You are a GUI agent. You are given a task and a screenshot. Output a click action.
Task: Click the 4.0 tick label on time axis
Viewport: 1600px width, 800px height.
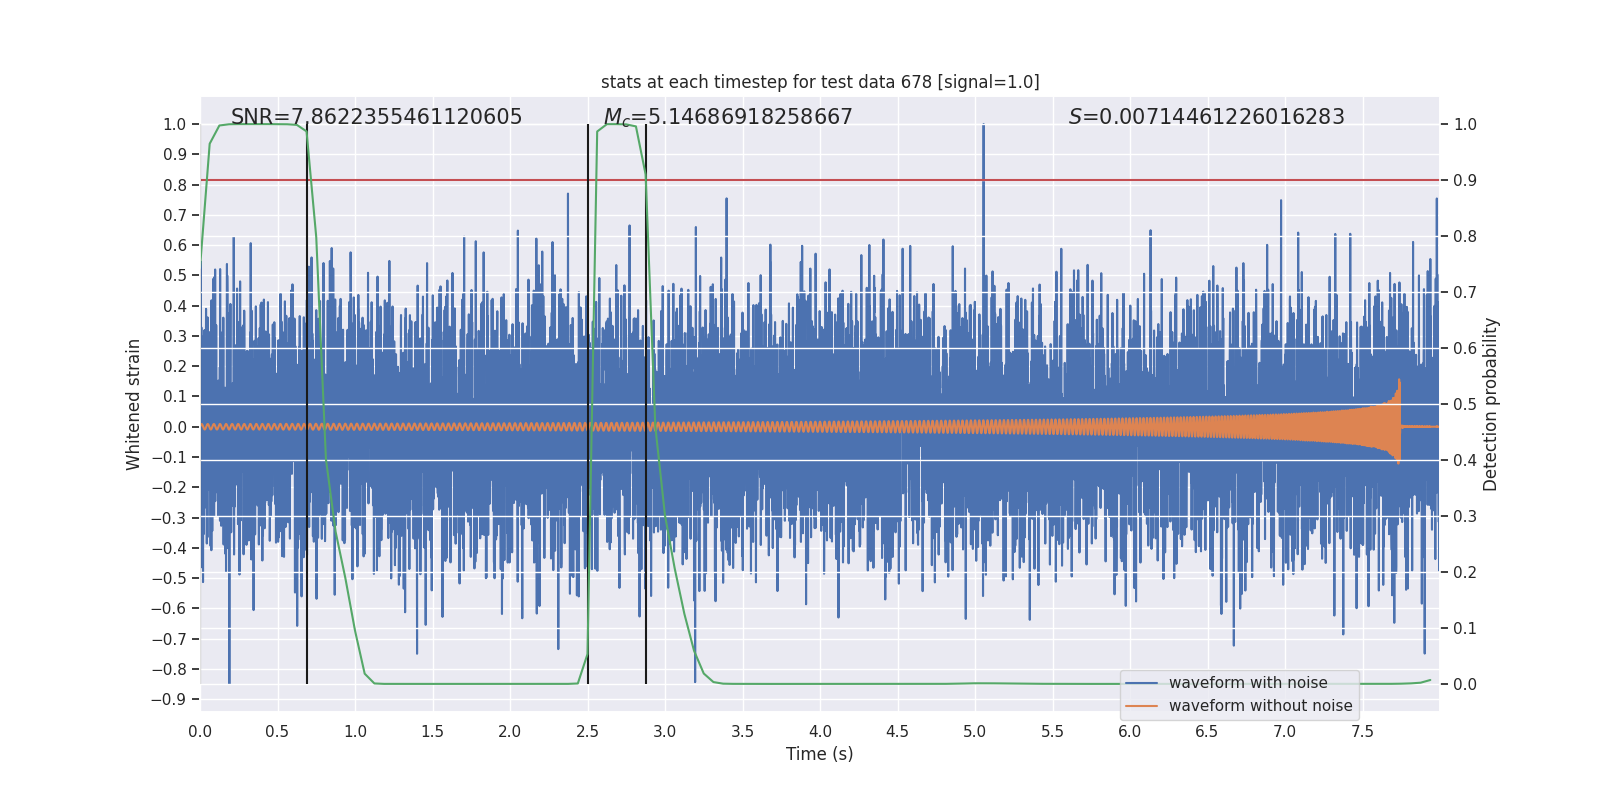(x=820, y=732)
